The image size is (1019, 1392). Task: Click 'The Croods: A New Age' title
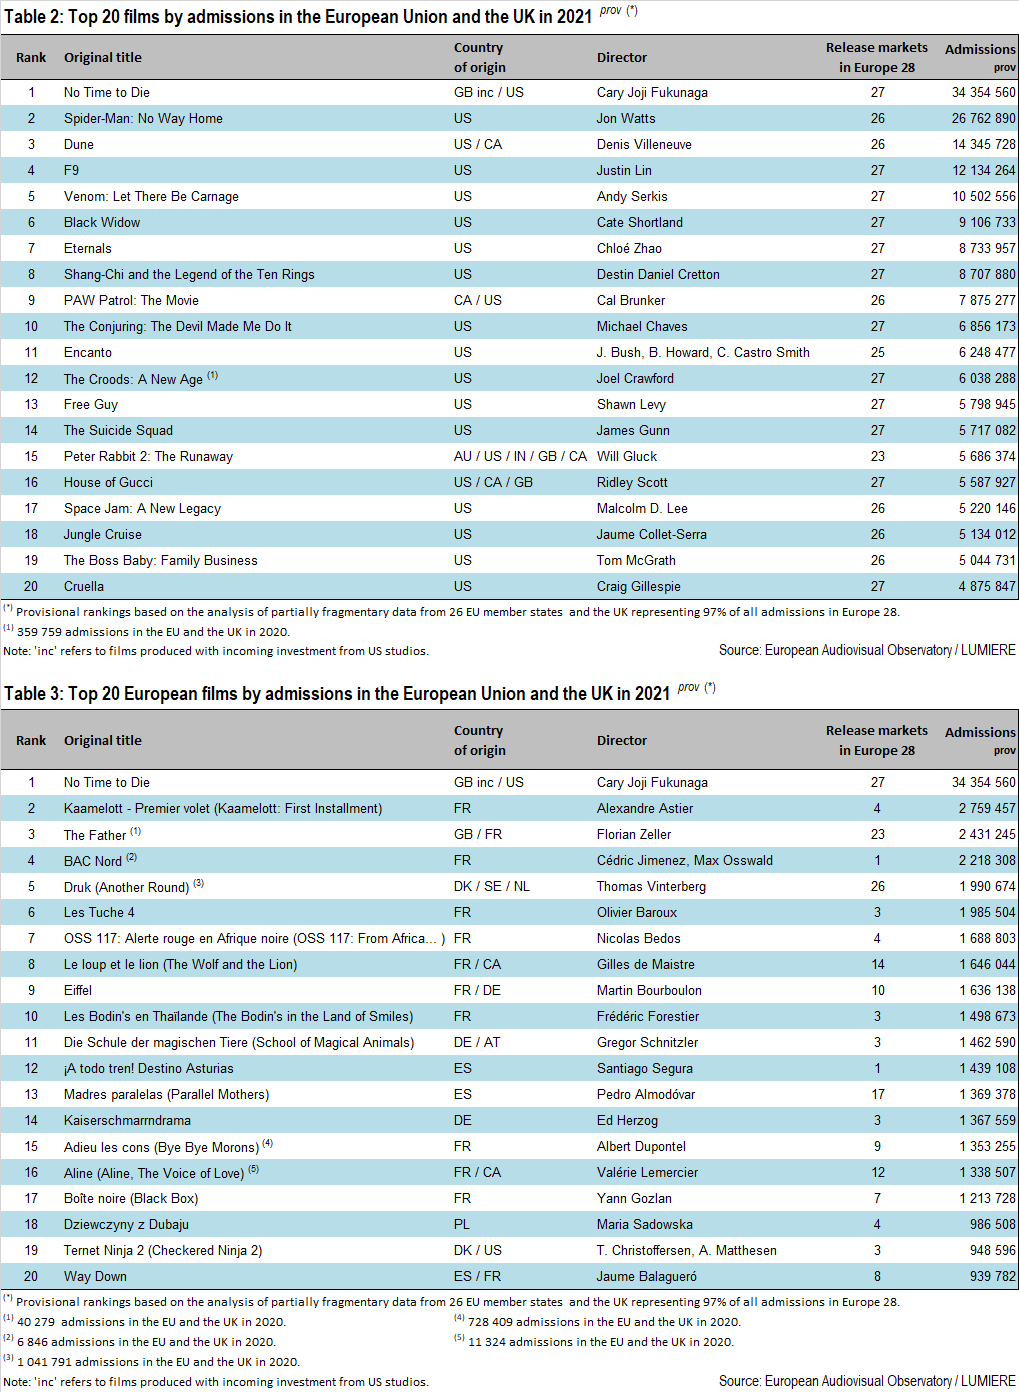(x=133, y=379)
